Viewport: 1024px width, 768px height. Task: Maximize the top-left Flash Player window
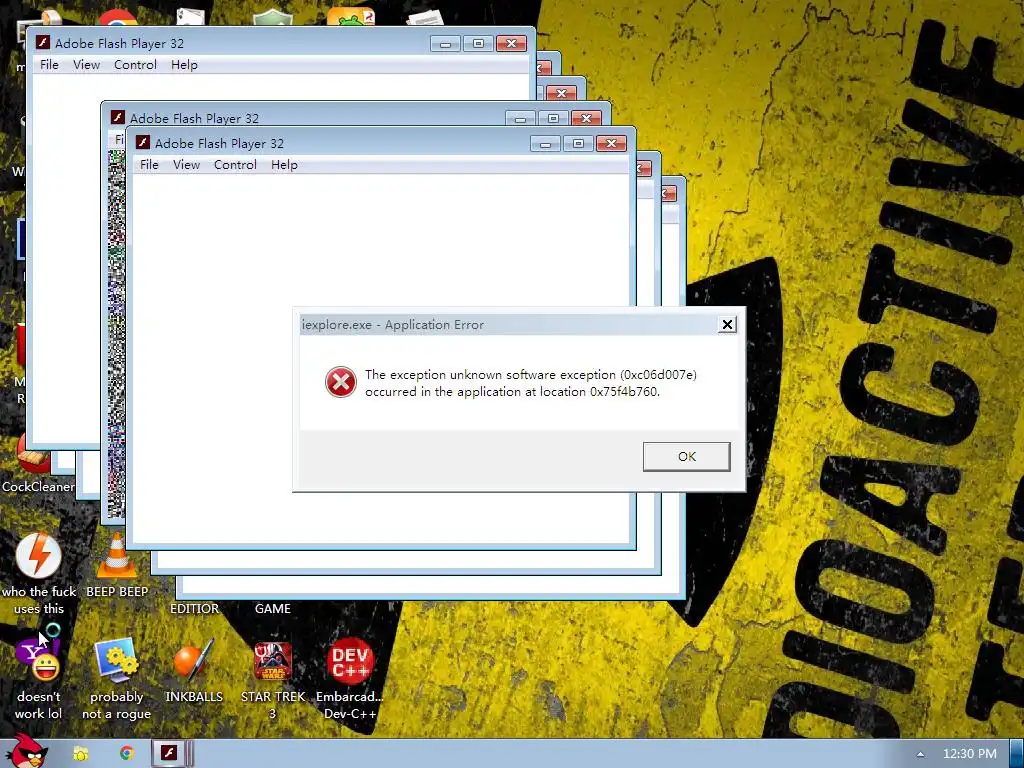(478, 43)
